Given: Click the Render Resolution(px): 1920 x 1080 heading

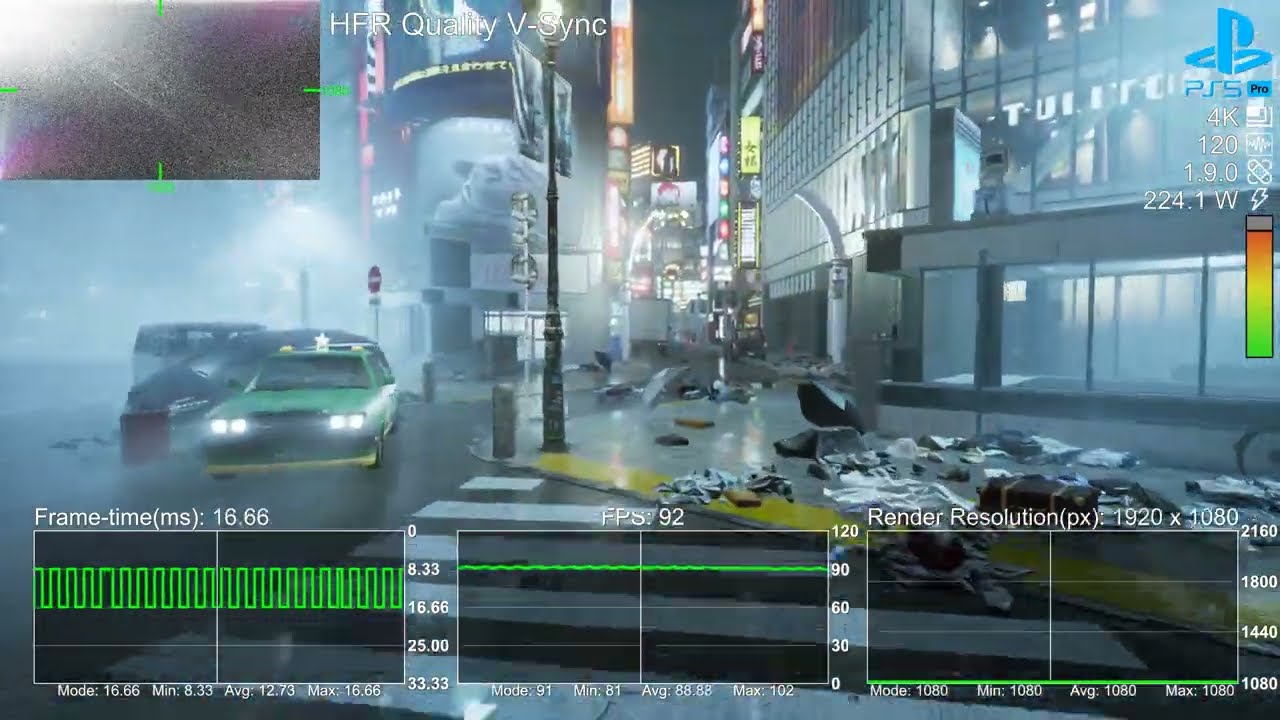Looking at the screenshot, I should point(1053,517).
